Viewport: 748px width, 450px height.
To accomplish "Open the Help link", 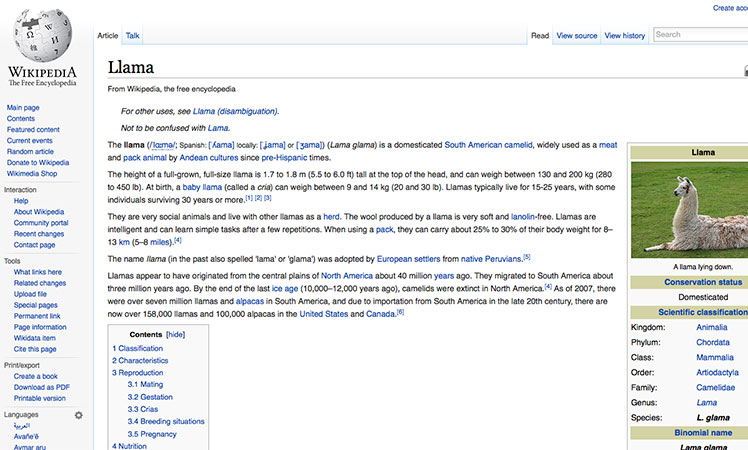I will pyautogui.click(x=21, y=201).
